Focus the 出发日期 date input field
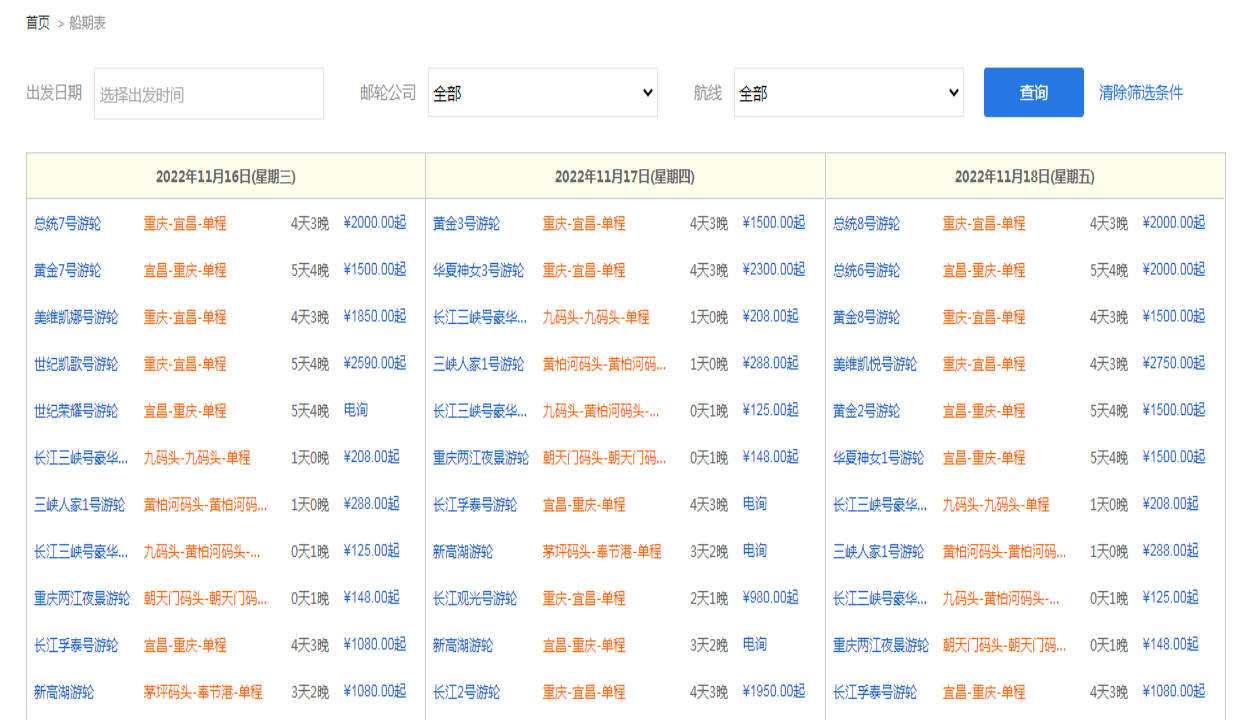 click(208, 94)
